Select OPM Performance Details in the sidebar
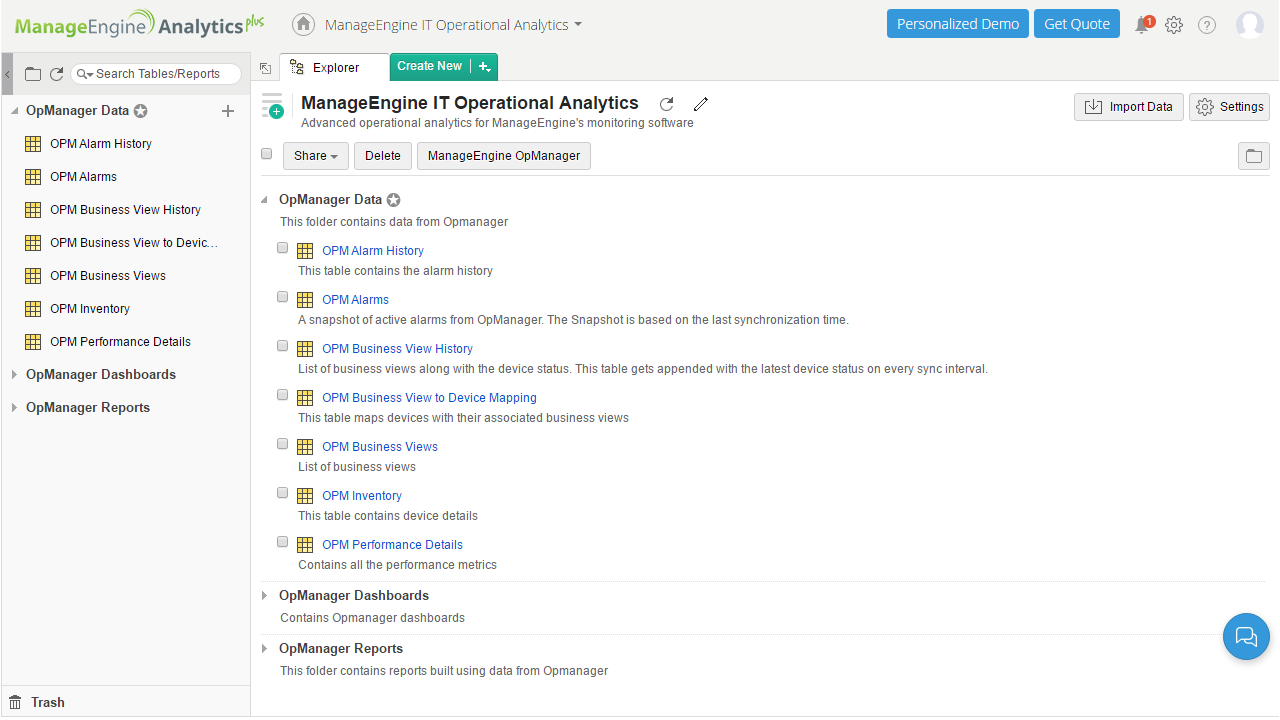Viewport: 1280px width, 720px height. (120, 342)
